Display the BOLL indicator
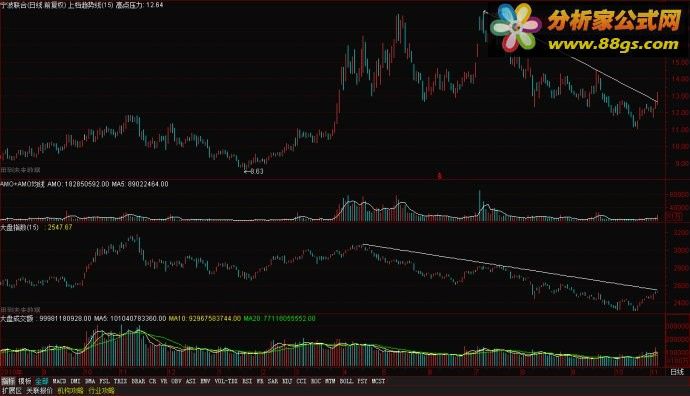This screenshot has width=690, height=396. point(347,381)
